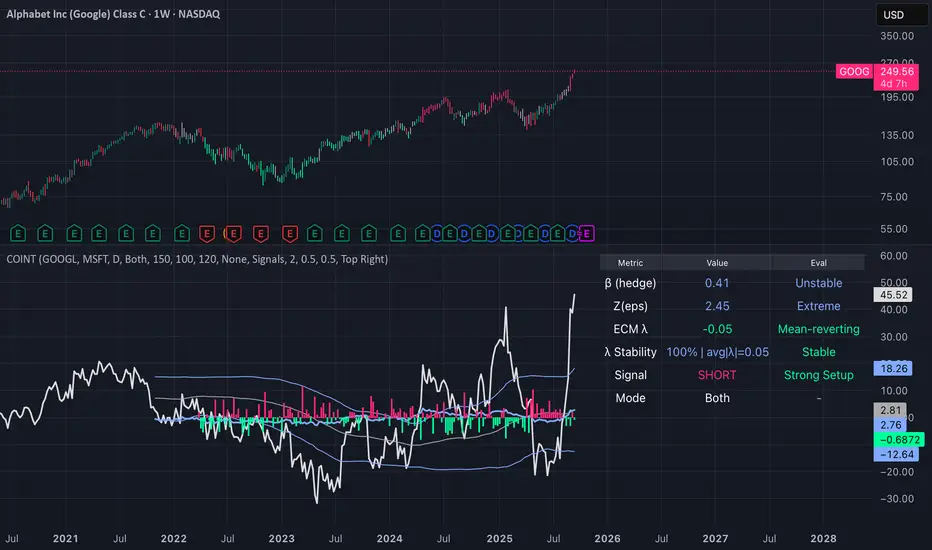Viewport: 932px width, 550px height.
Task: Click the ECM λ metric label
Action: click(x=630, y=329)
